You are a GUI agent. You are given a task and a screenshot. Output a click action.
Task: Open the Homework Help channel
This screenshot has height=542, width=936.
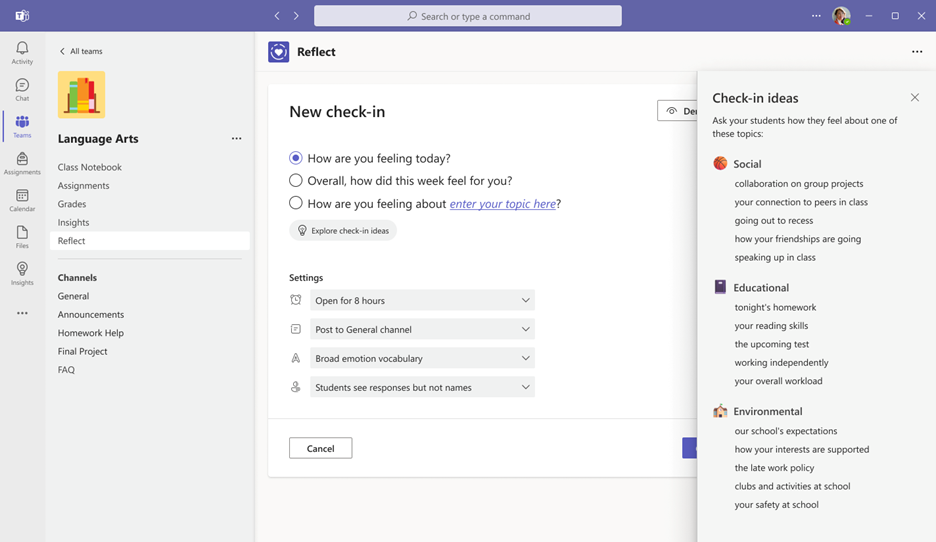(x=91, y=333)
